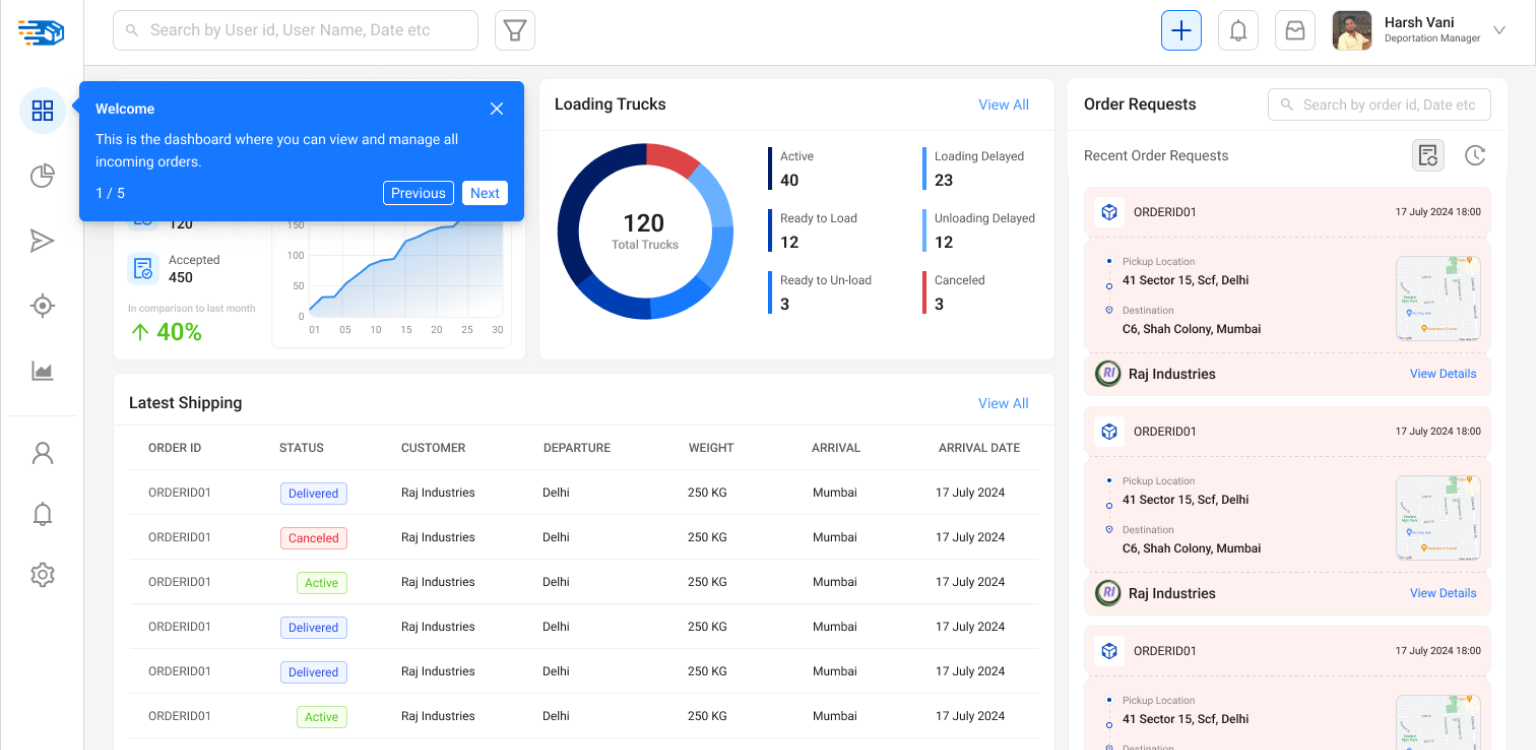Image resolution: width=1536 pixels, height=750 pixels.
Task: Open the area chart reports sidebar icon
Action: [x=42, y=371]
